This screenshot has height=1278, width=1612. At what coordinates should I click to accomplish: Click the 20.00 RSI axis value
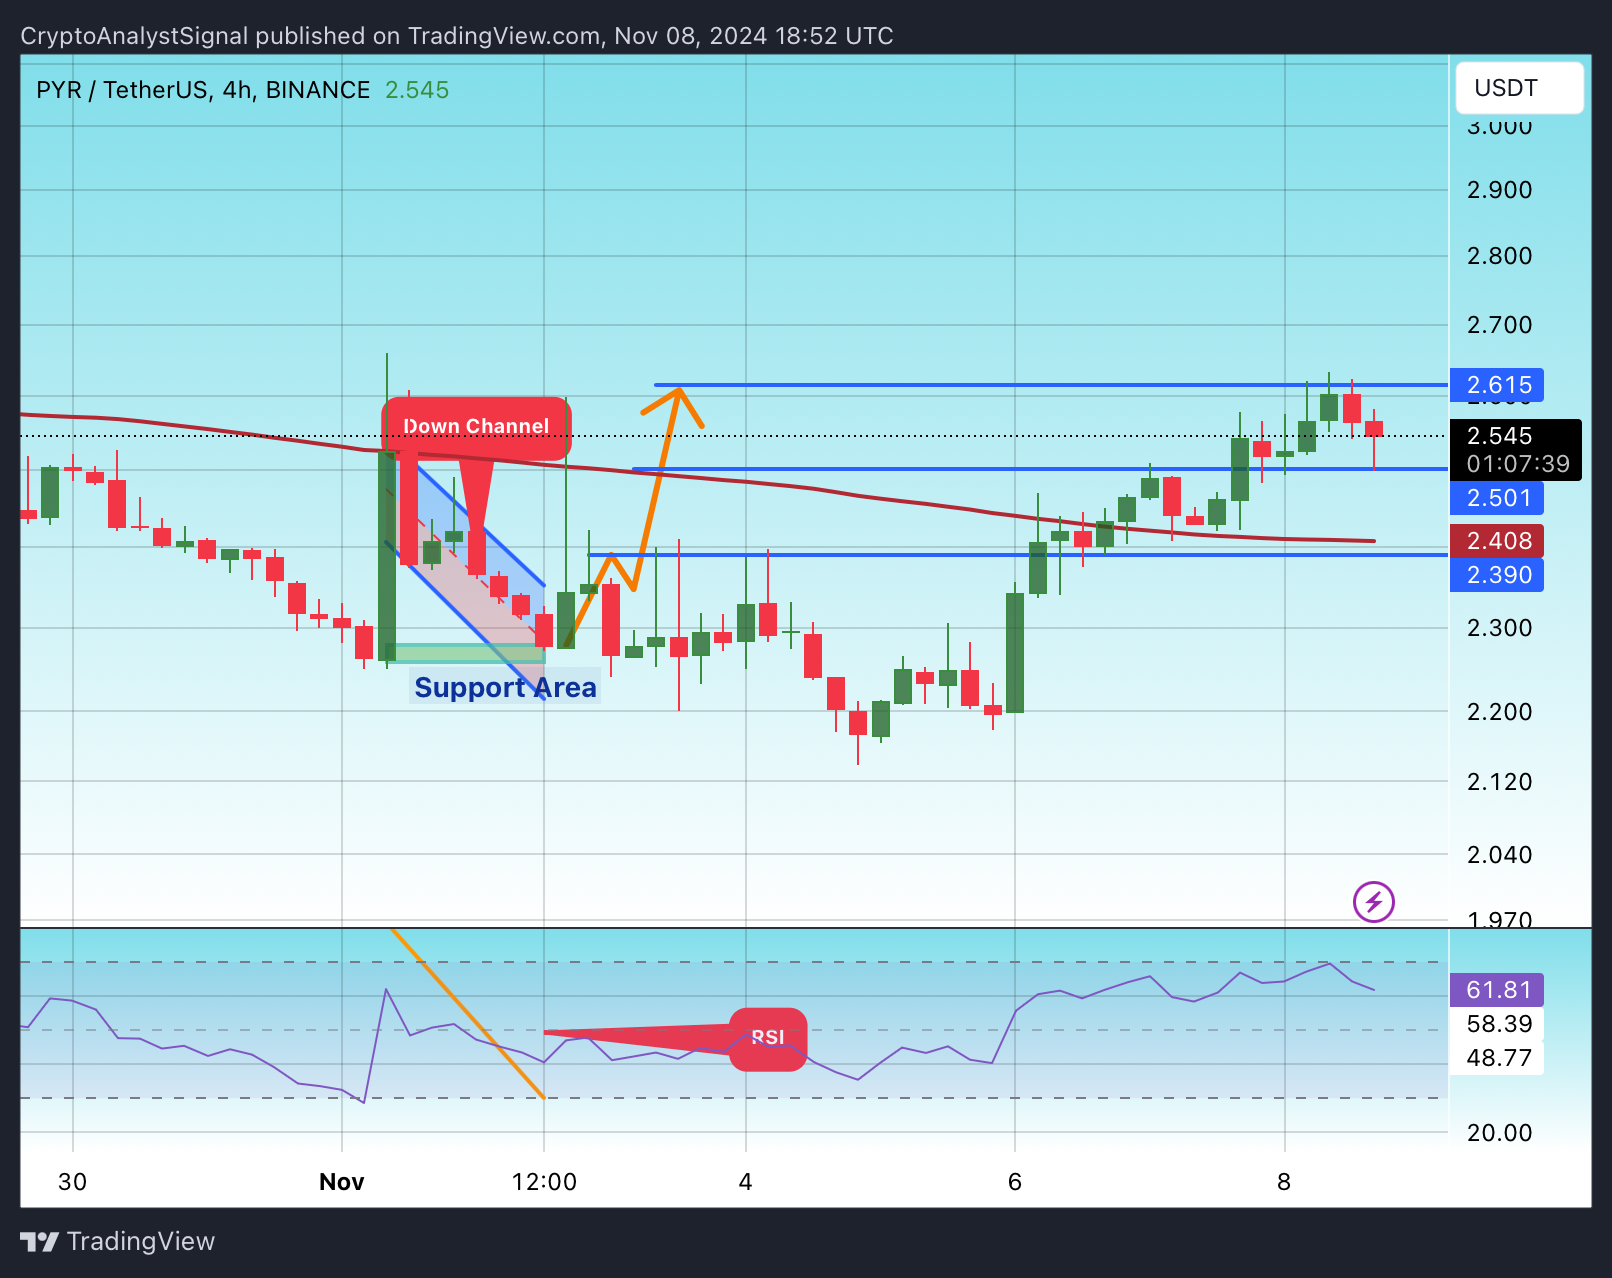coord(1499,1133)
